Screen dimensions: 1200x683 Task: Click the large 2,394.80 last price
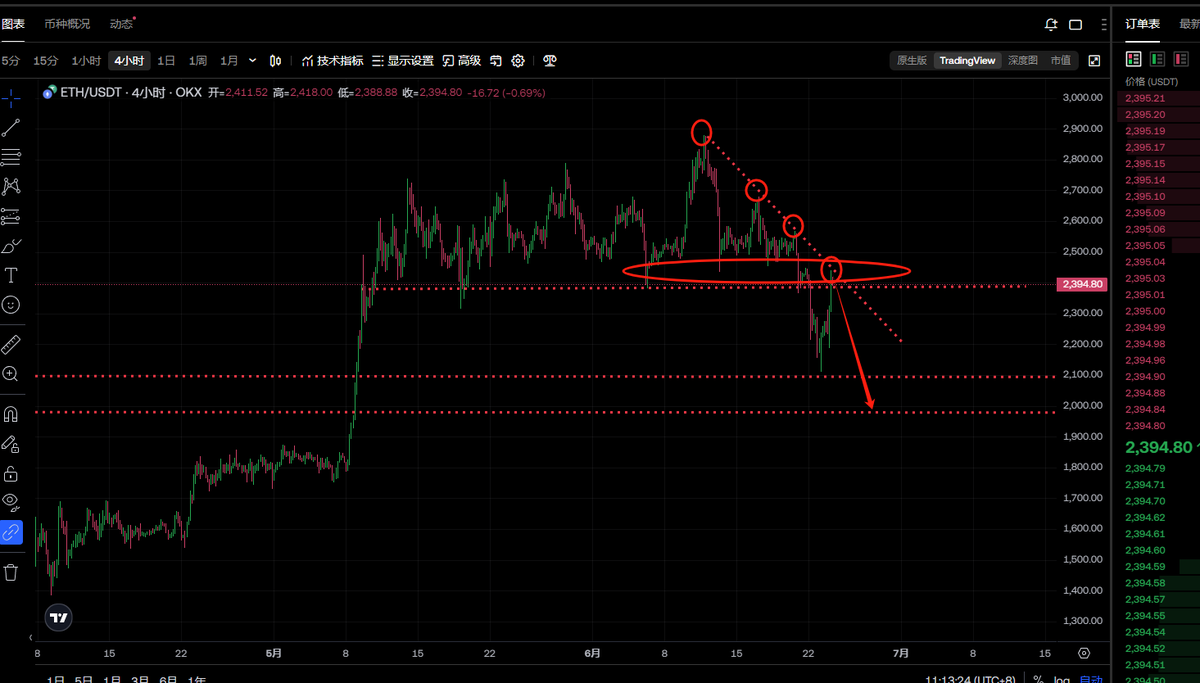[x=1159, y=447]
